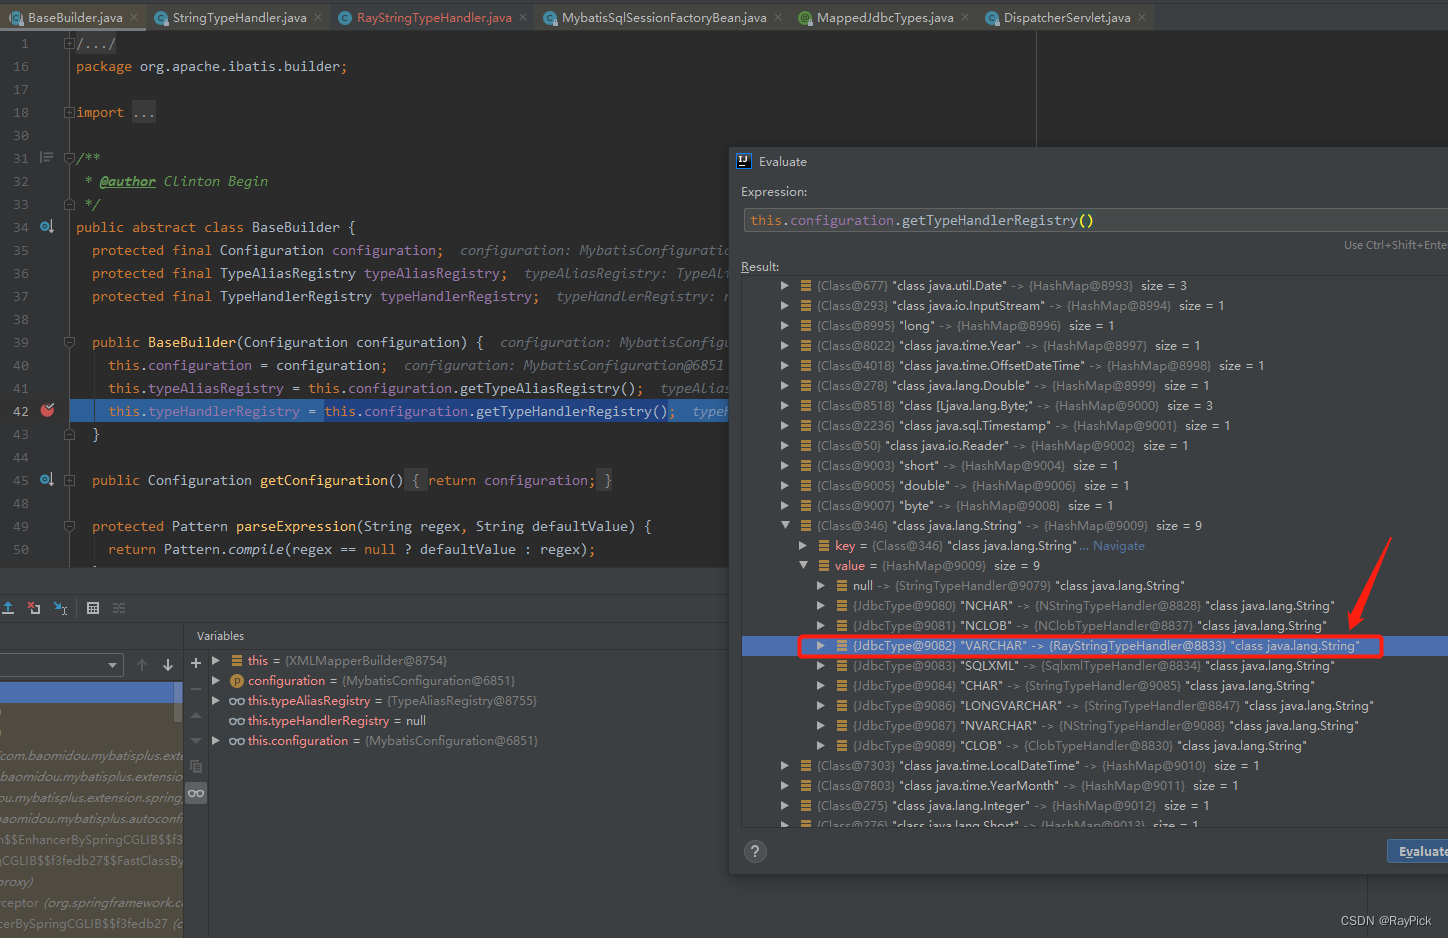Expand the this.configuration watch
1448x938 pixels.
[216, 741]
